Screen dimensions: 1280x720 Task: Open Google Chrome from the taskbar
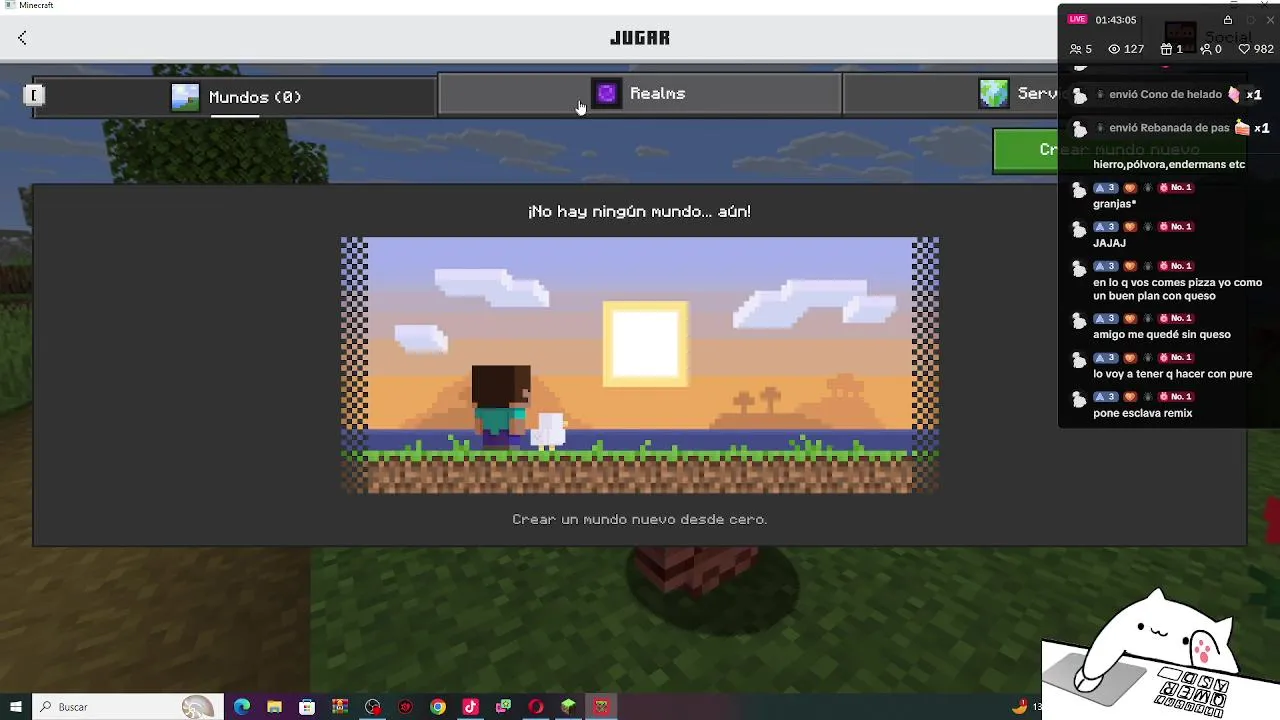click(438, 707)
